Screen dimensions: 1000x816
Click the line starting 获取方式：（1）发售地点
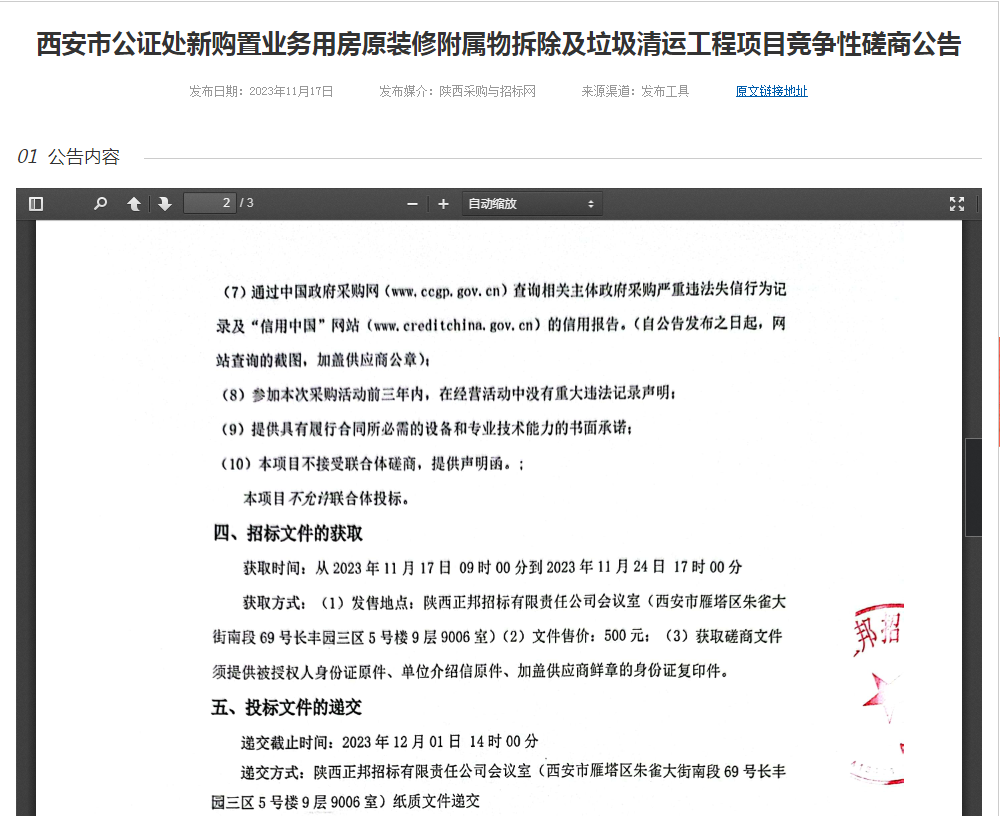coord(514,602)
